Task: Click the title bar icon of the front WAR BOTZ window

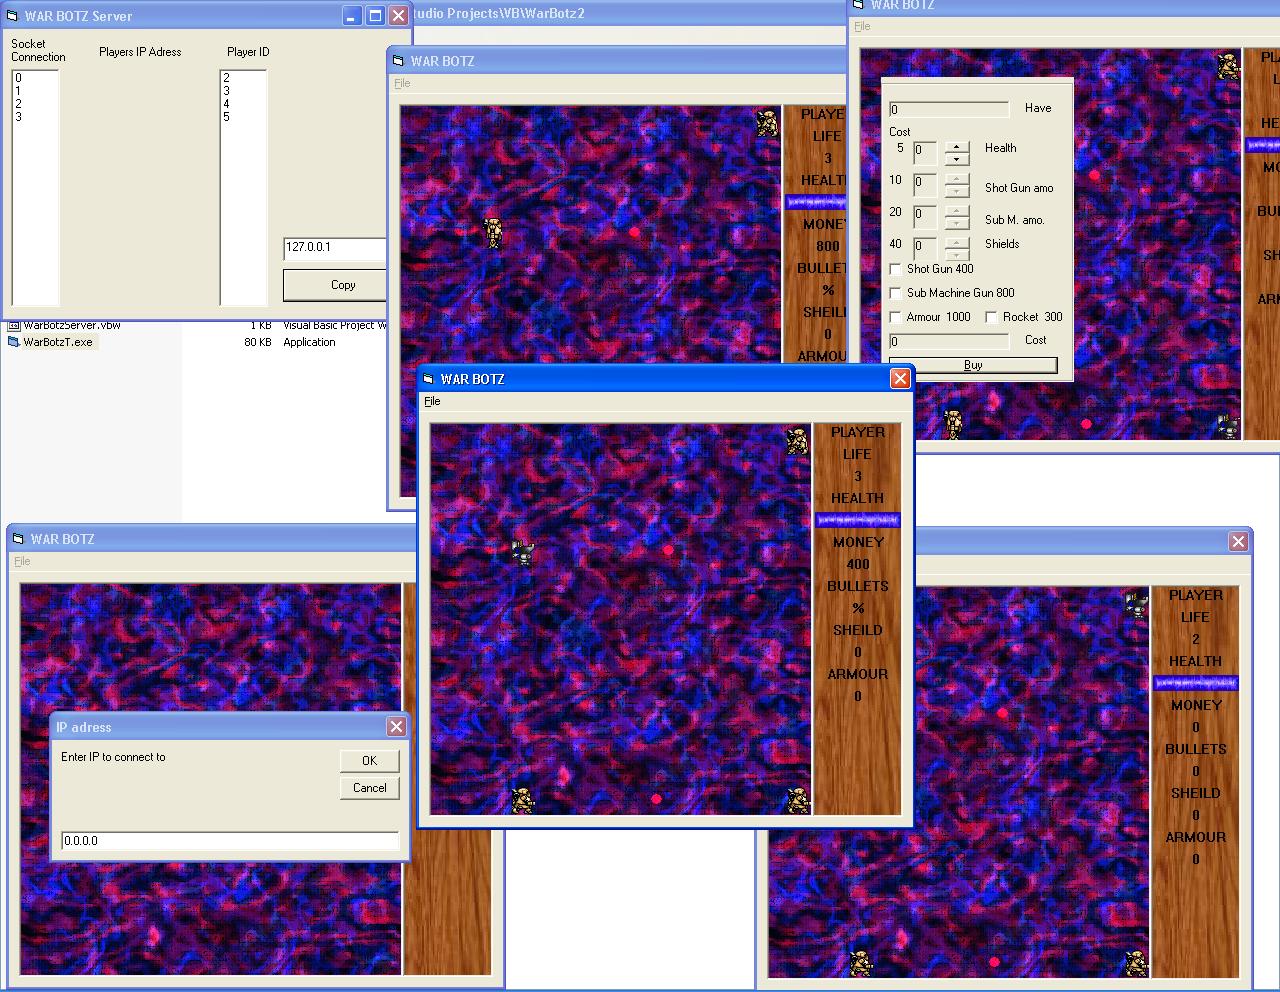Action: 429,379
